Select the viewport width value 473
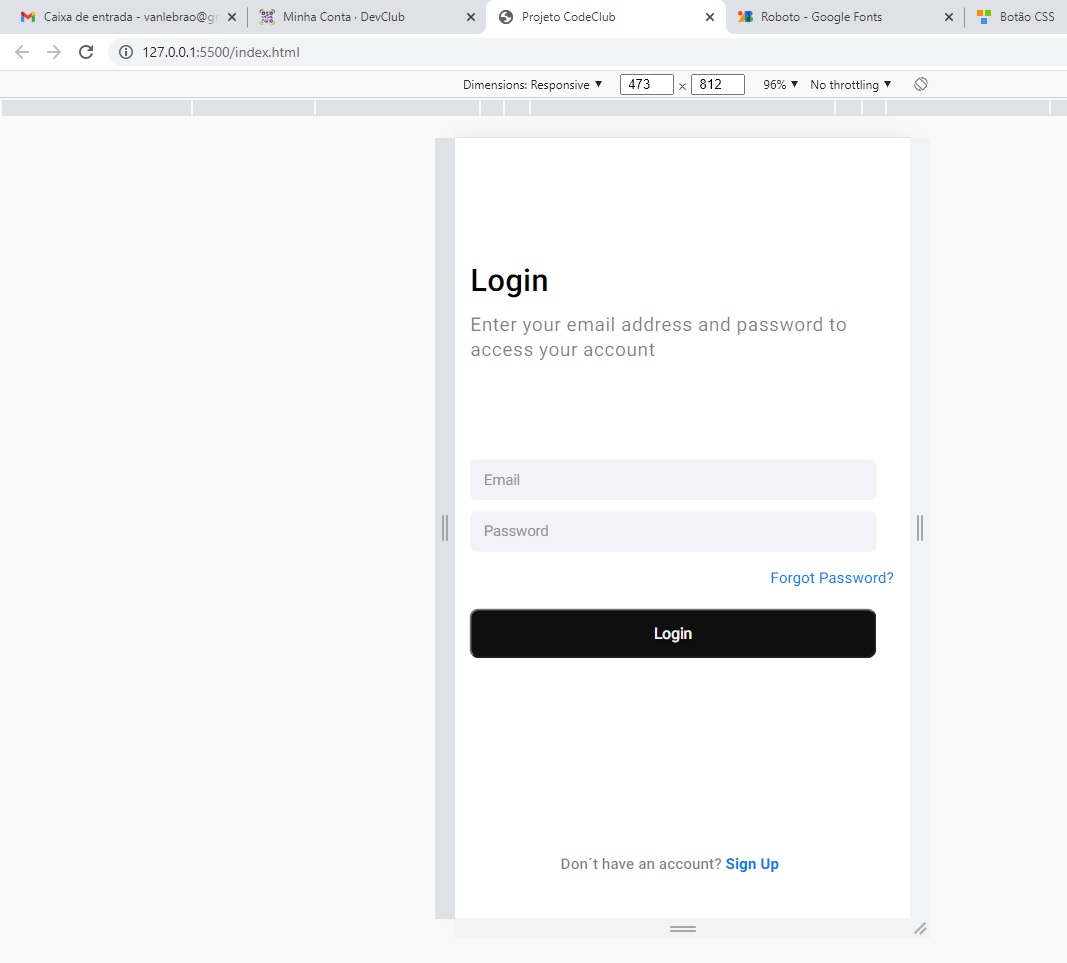This screenshot has height=963, width=1067. pos(646,84)
